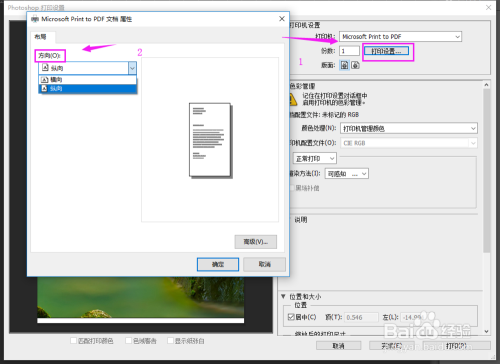Click the 份数 copies input field
This screenshot has width=500, height=364.
(x=349, y=51)
